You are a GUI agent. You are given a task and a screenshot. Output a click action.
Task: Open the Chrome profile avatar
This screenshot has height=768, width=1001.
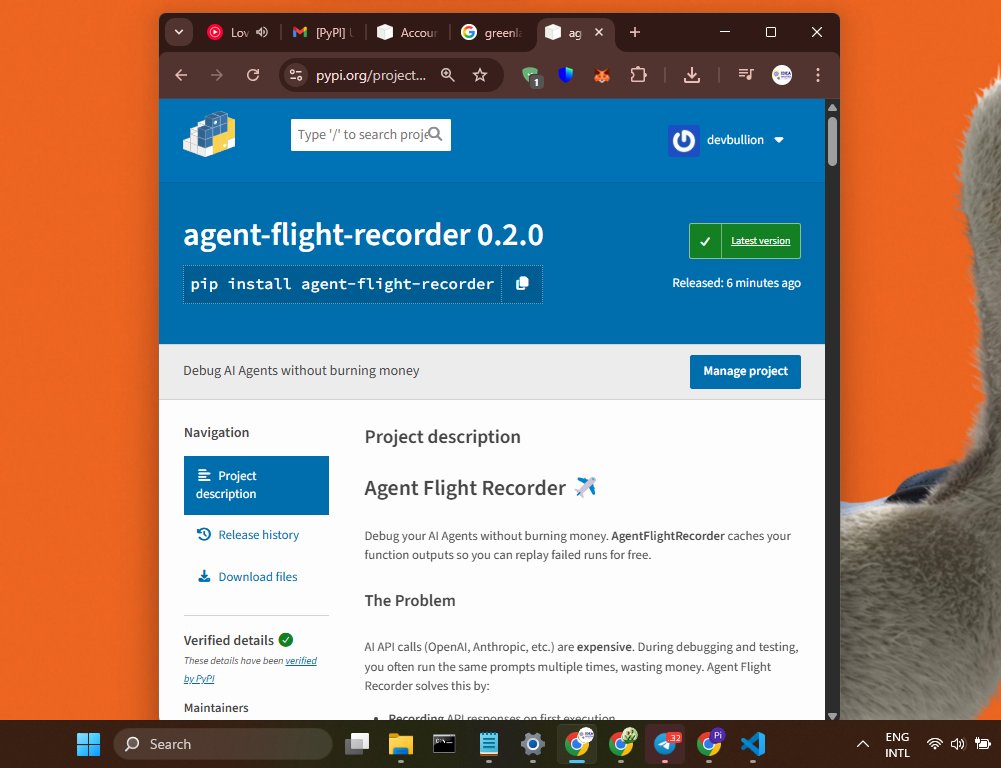[782, 75]
